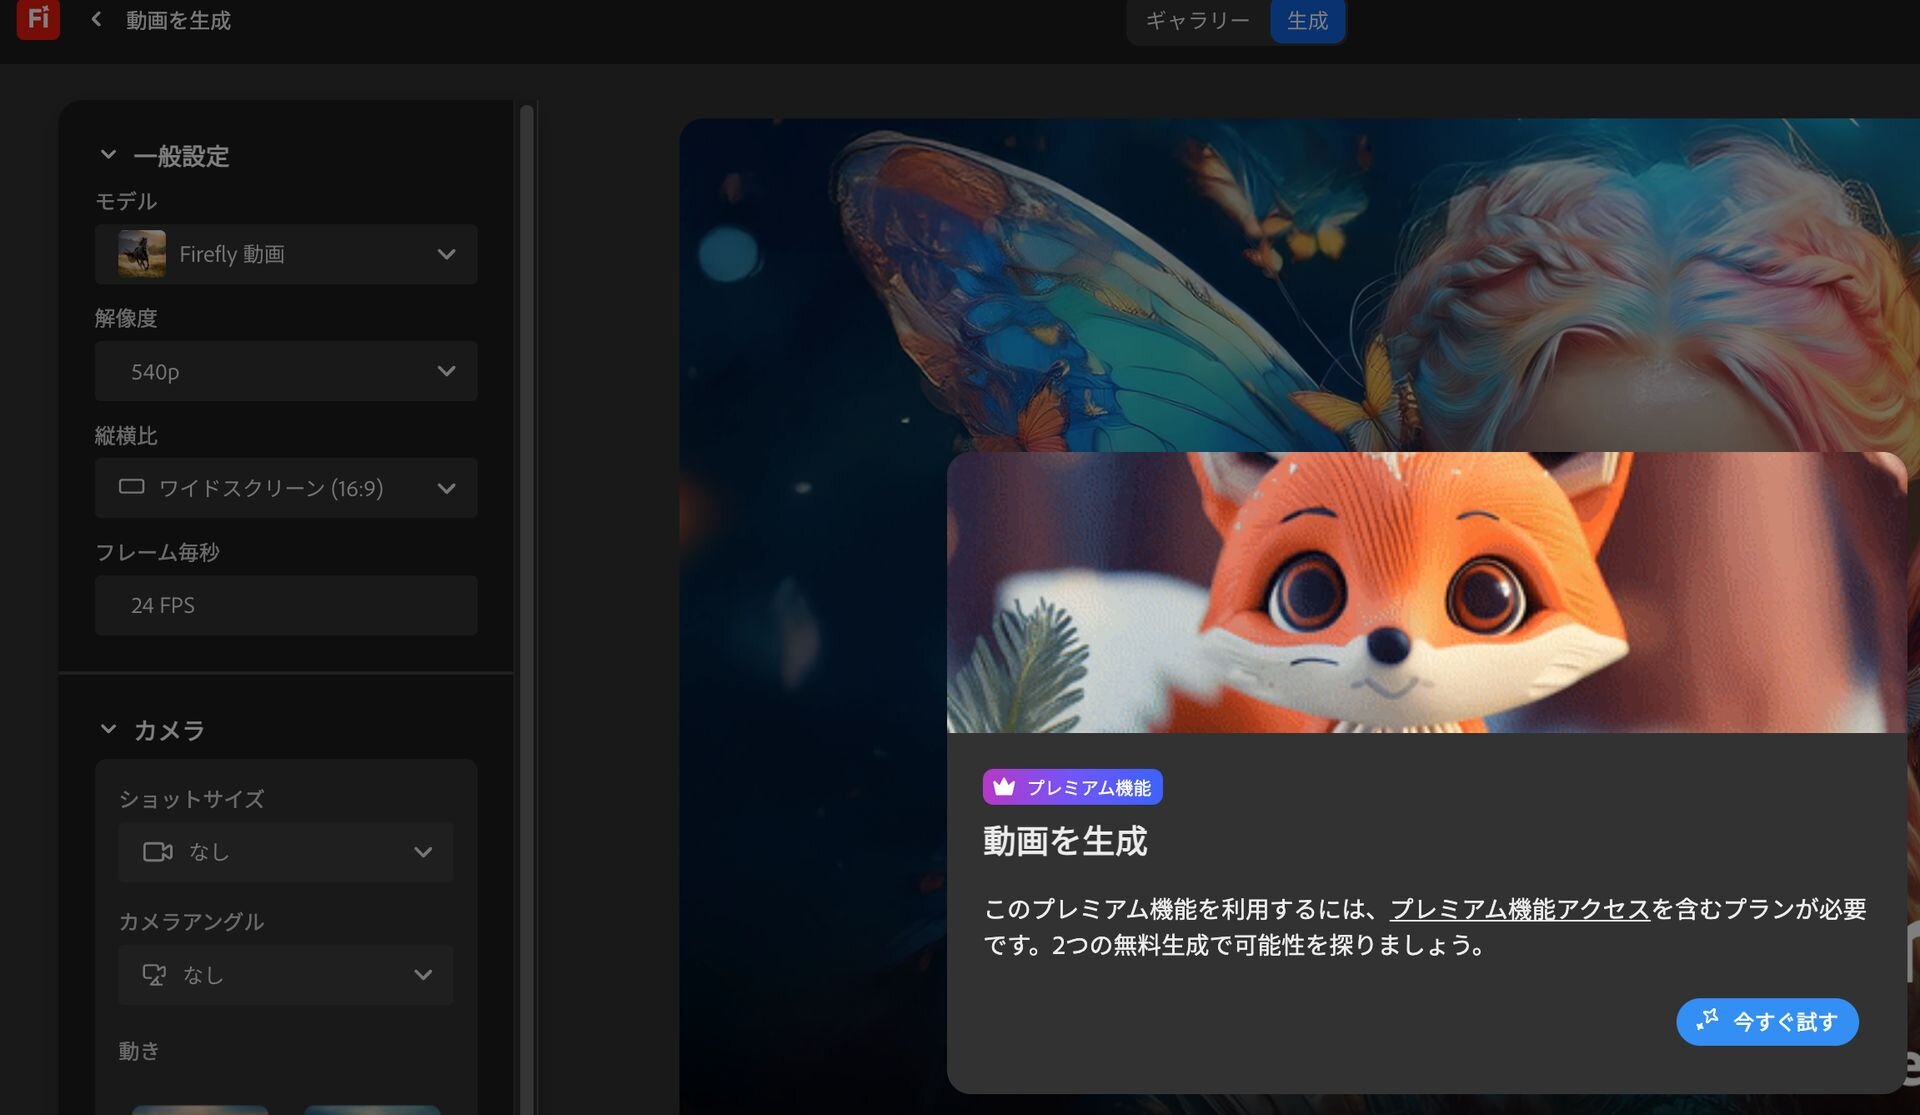Open the ショットサイズ dropdown
The height and width of the screenshot is (1115, 1920).
point(286,852)
